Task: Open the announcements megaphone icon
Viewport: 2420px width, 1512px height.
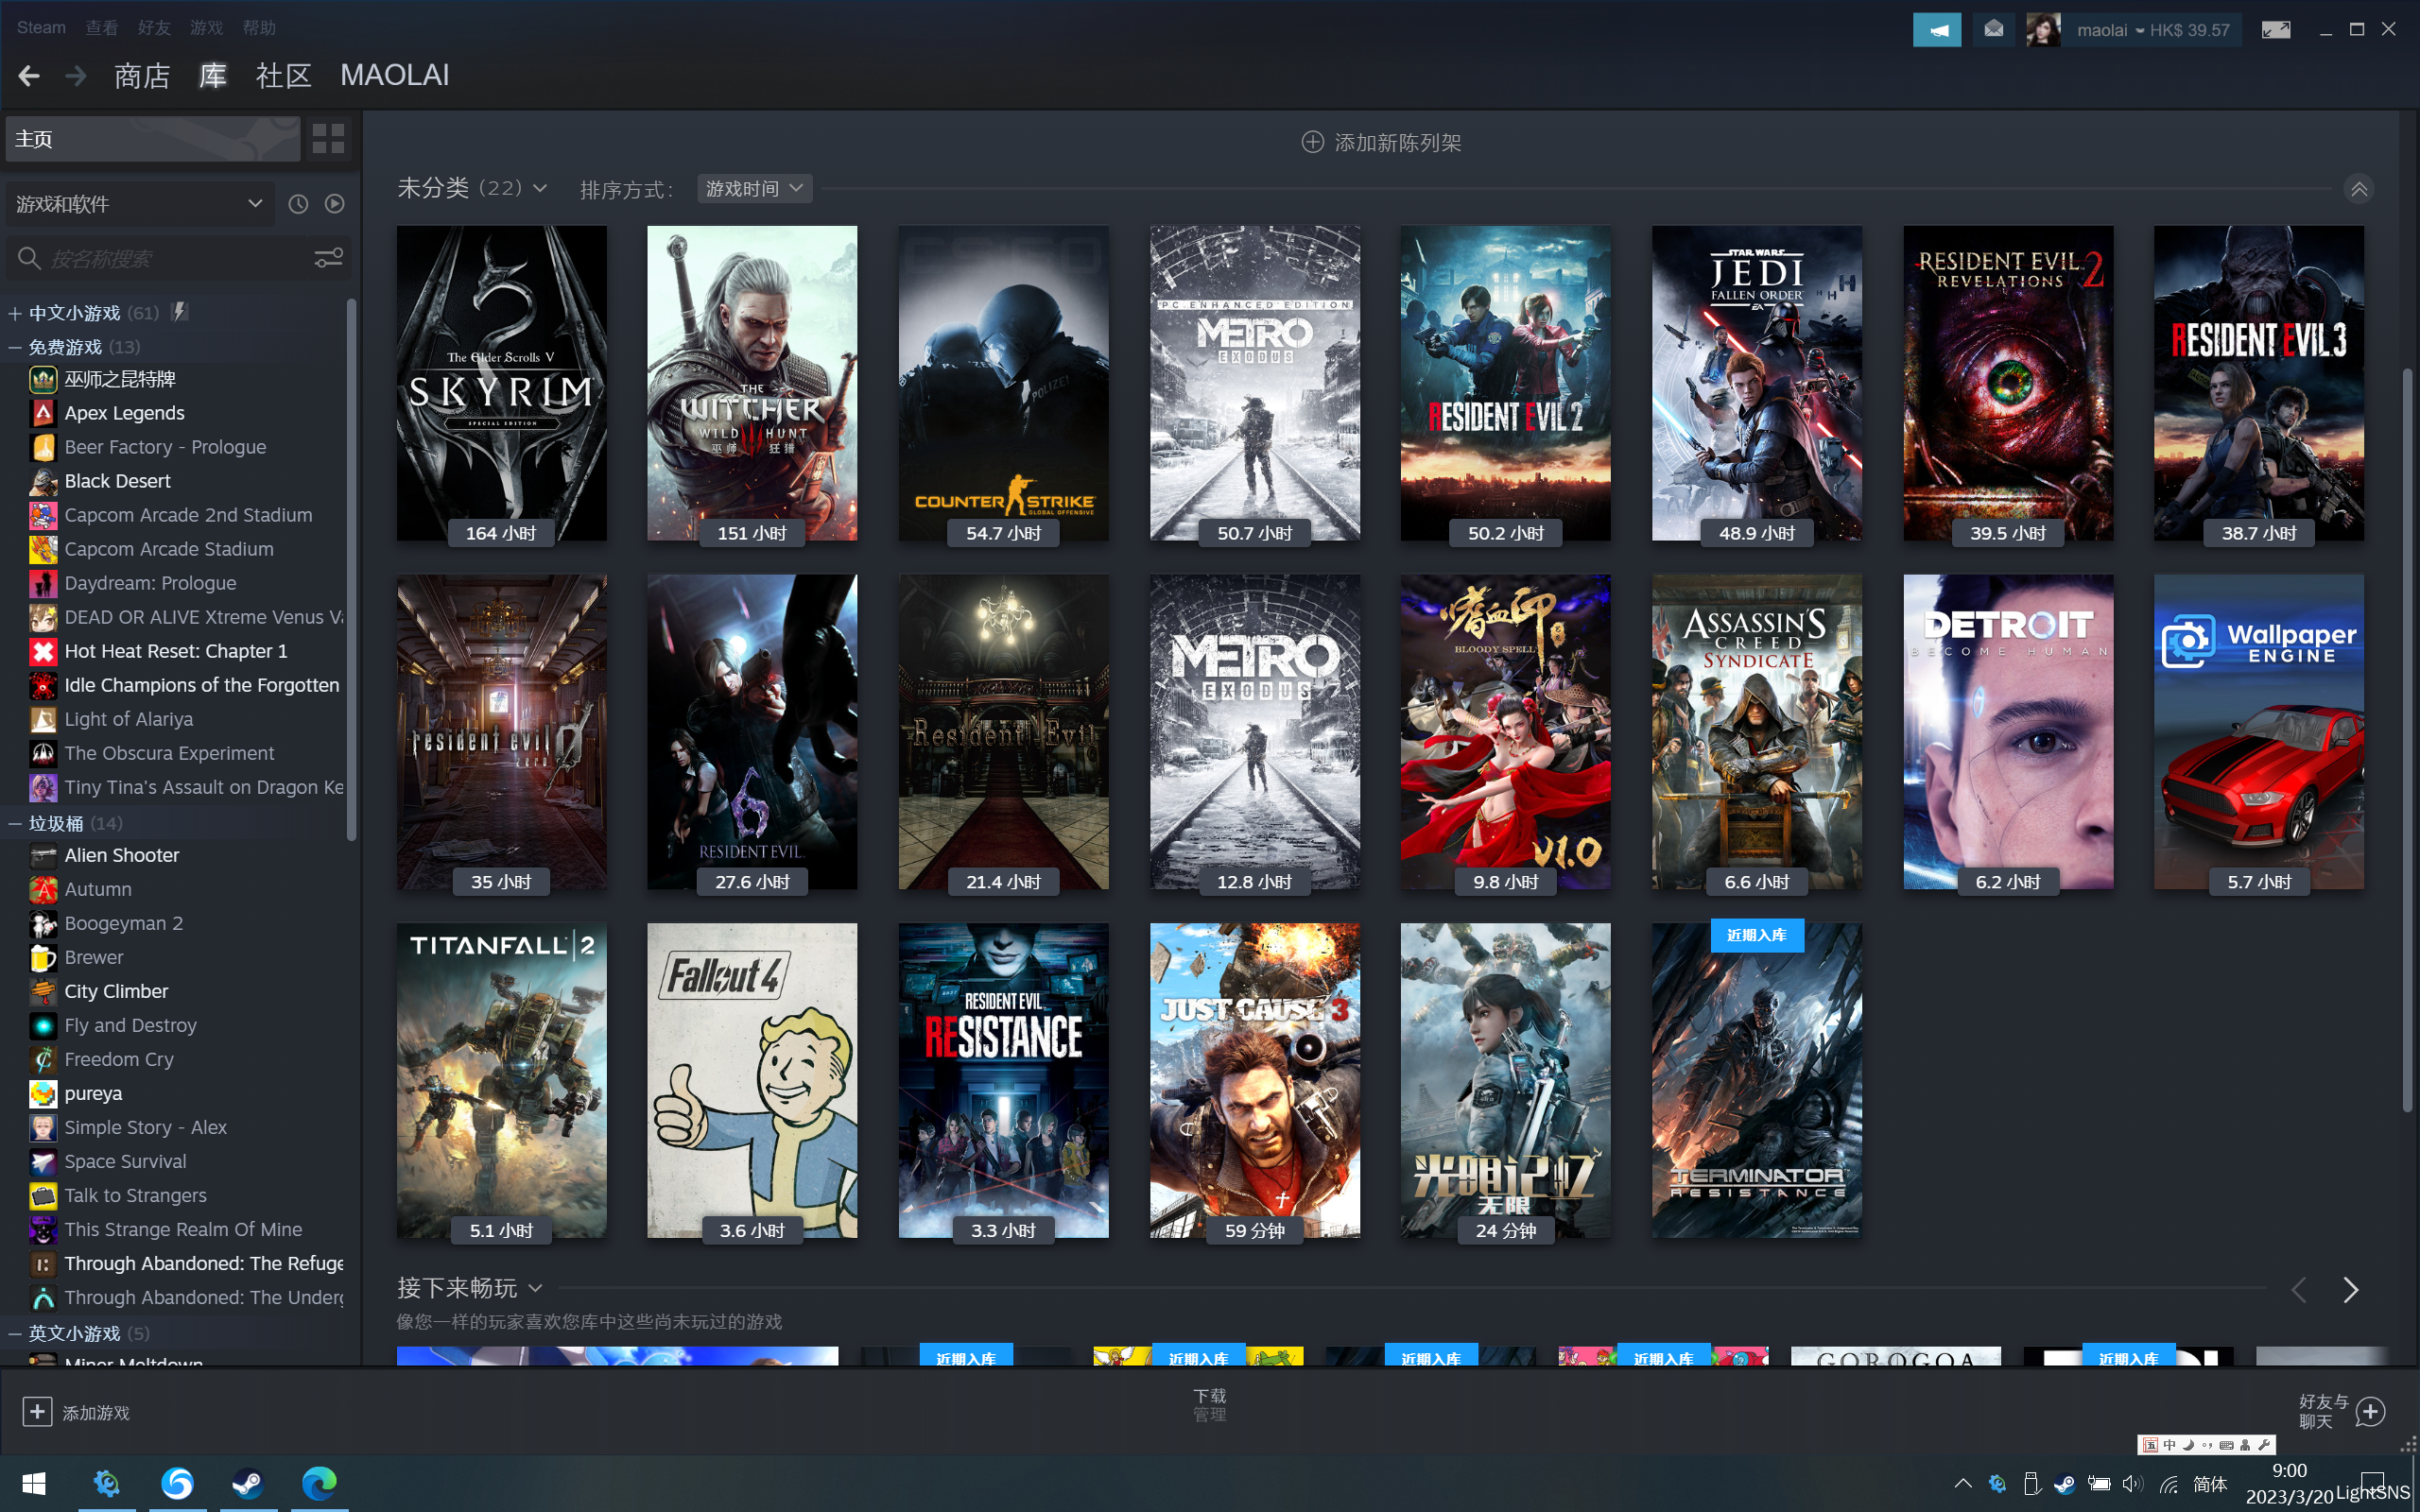Action: pos(1936,30)
